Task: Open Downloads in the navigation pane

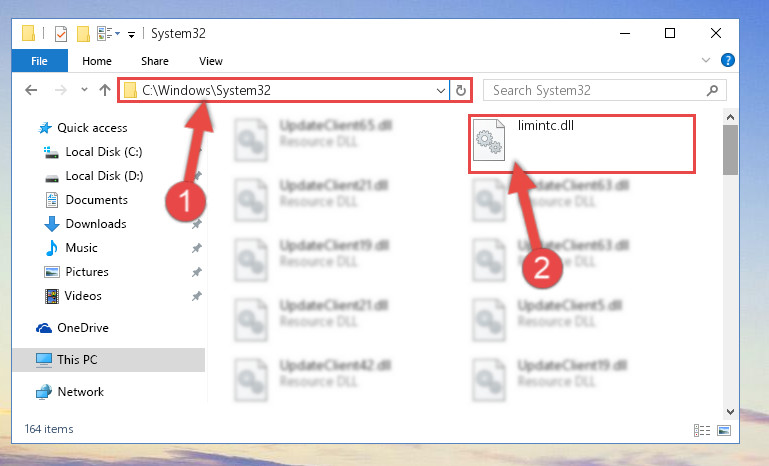Action: 96,224
